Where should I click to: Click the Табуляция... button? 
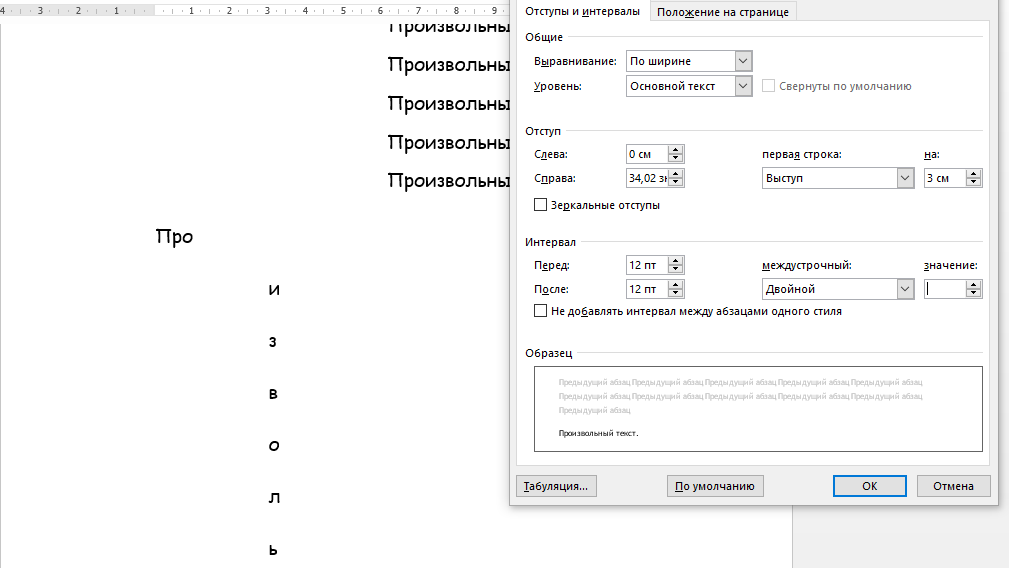(556, 486)
